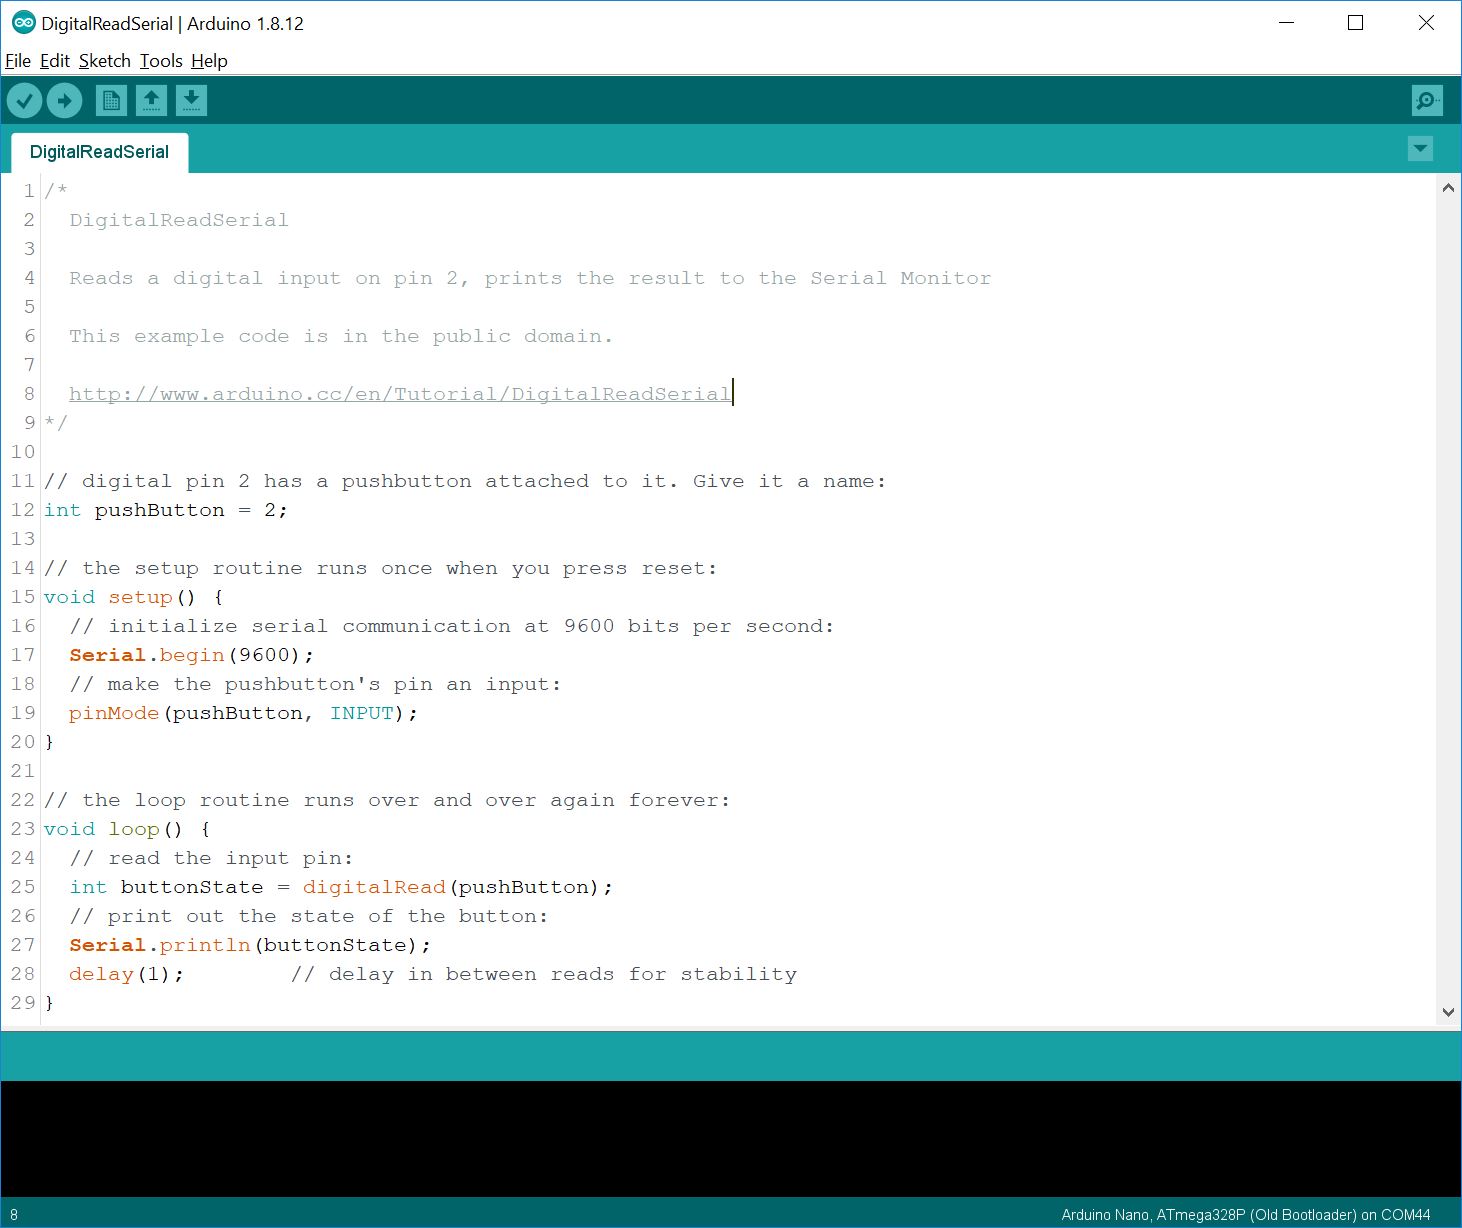Place cursor on the Serial.begin(9600) line
Screen dimensions: 1462x1228
pyautogui.click(x=190, y=654)
